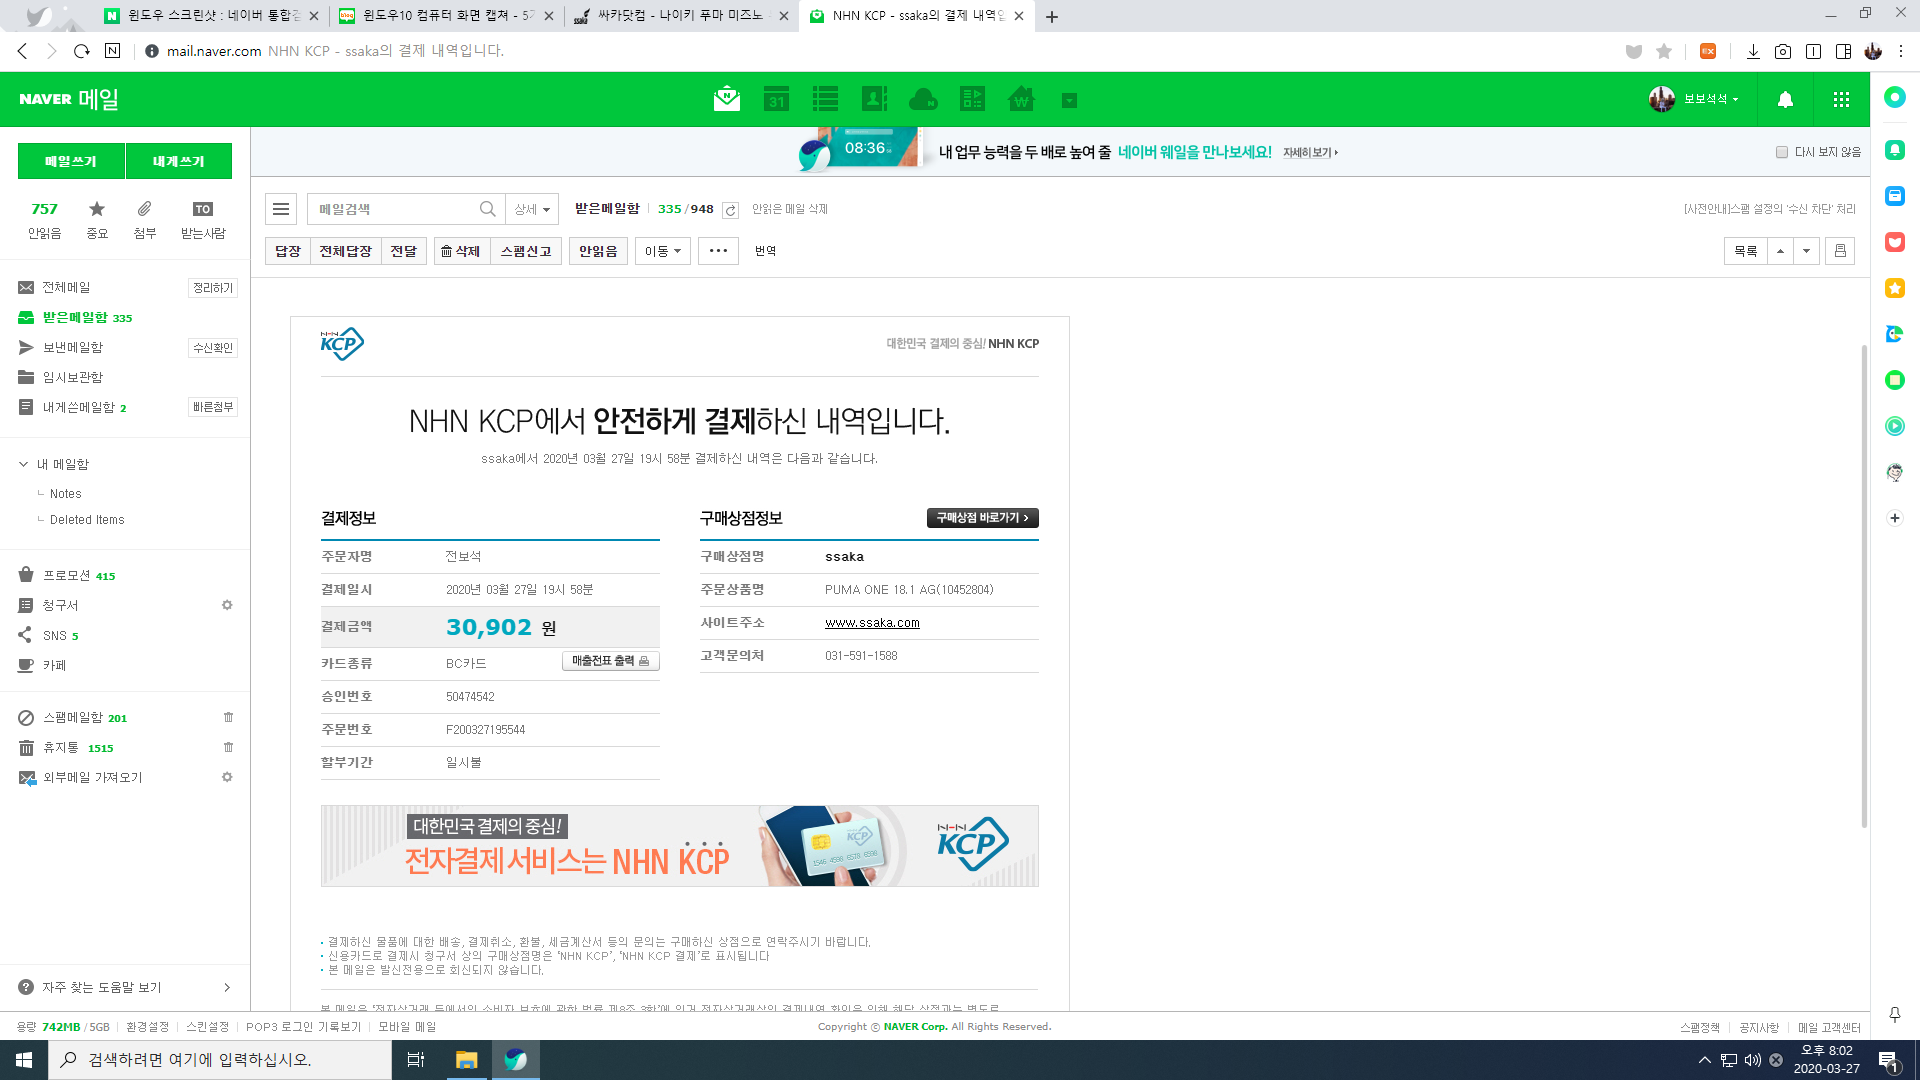Compose mail with 메일쓰기 button
This screenshot has width=1920, height=1080.
point(71,161)
